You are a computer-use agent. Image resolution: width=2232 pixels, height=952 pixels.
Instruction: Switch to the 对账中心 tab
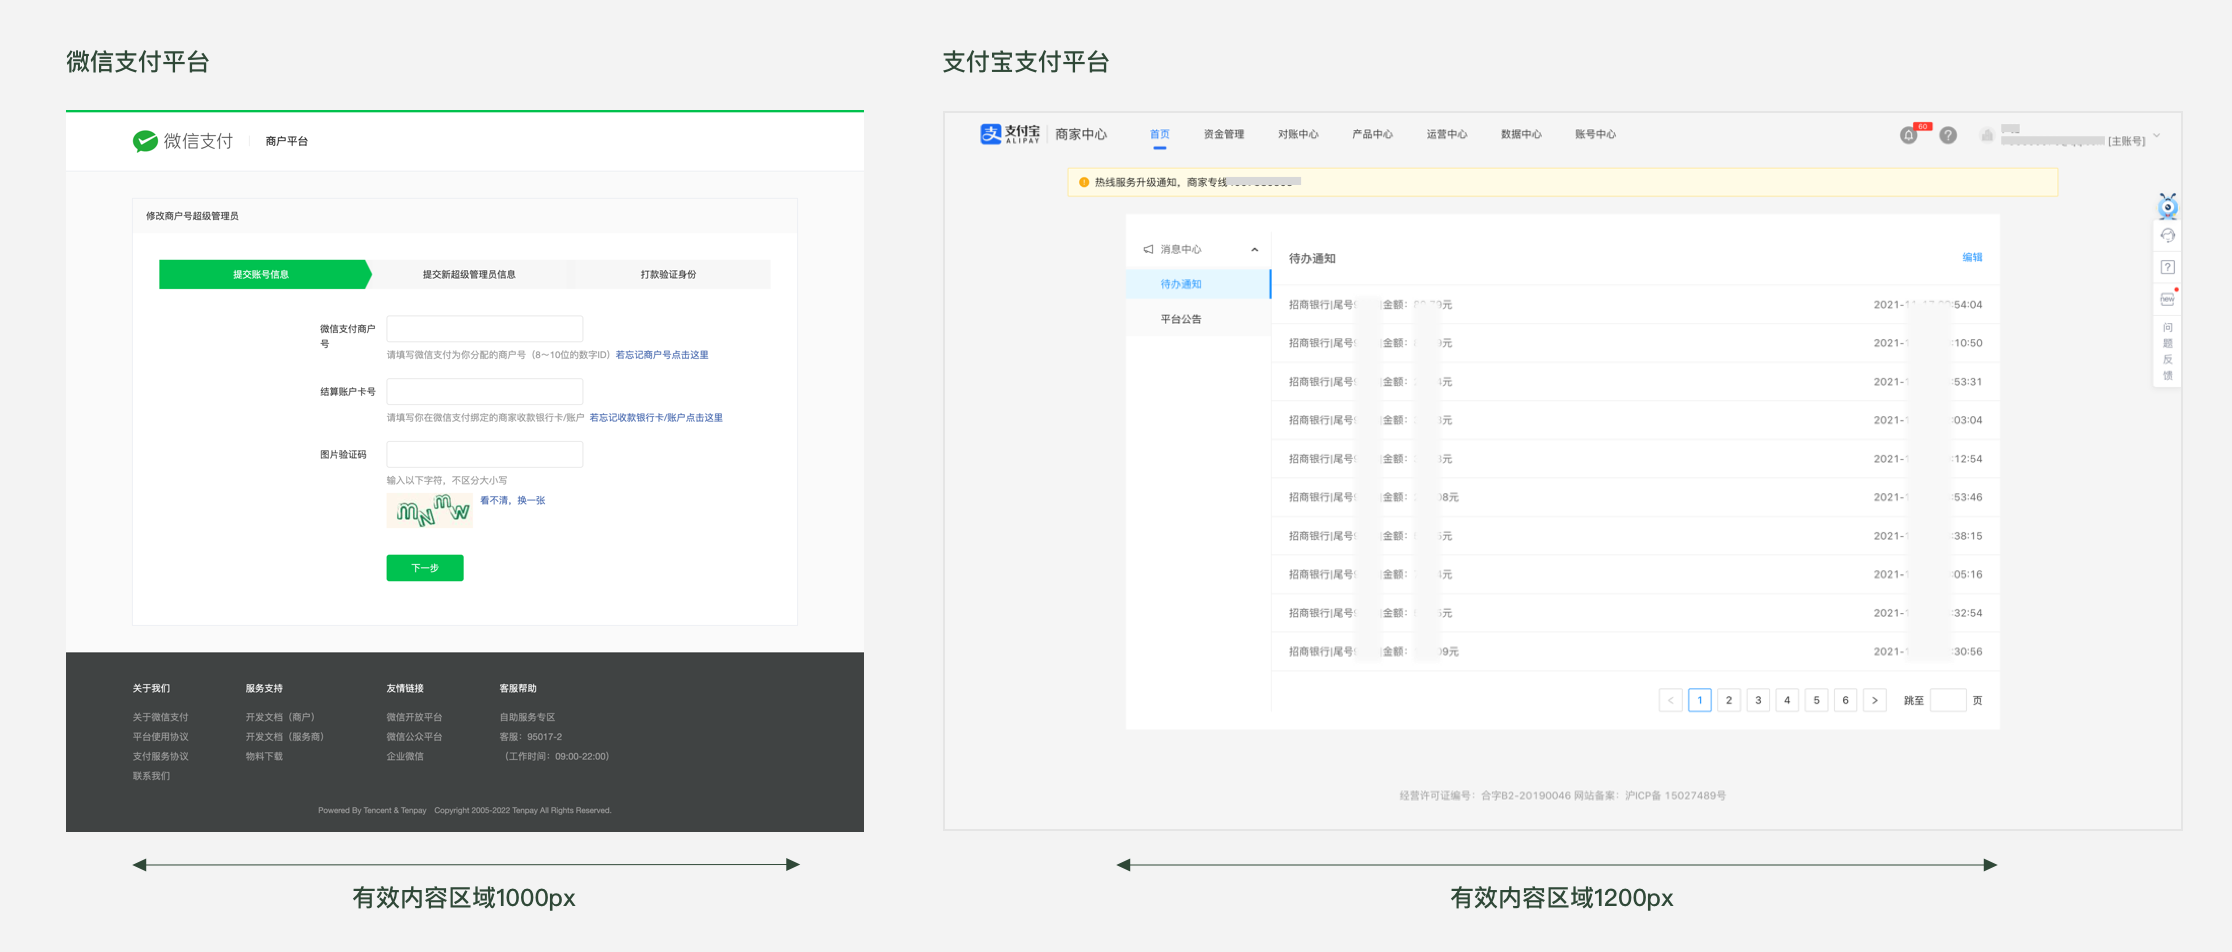tap(1298, 134)
